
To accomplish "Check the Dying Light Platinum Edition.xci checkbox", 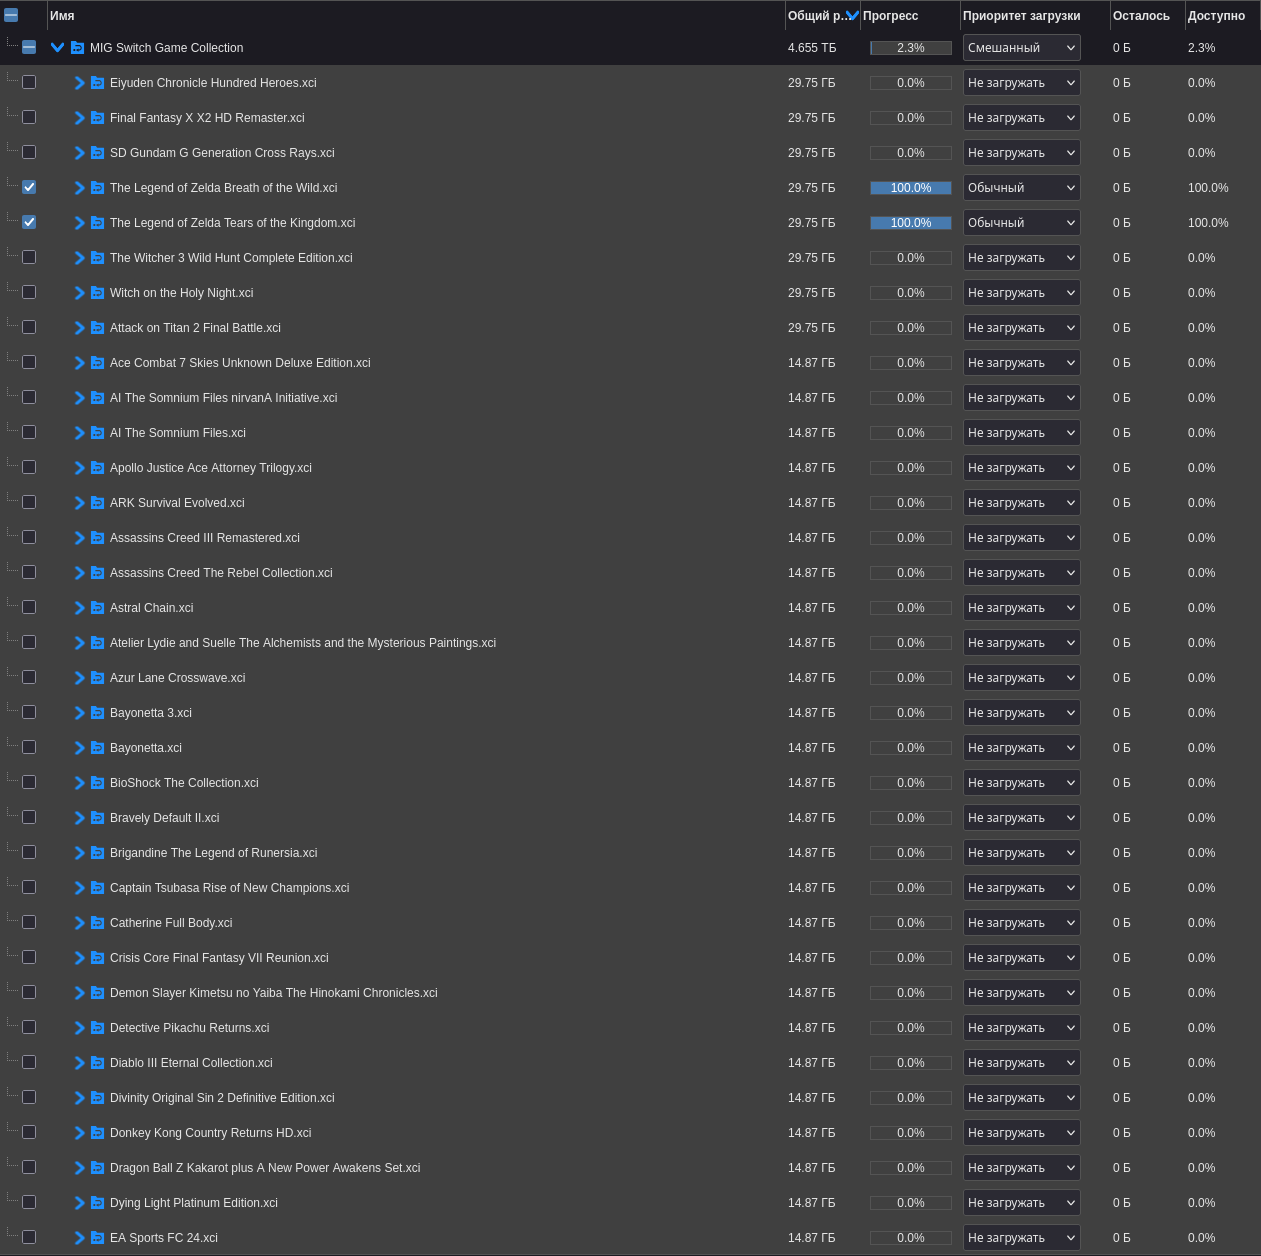I will click(29, 1202).
